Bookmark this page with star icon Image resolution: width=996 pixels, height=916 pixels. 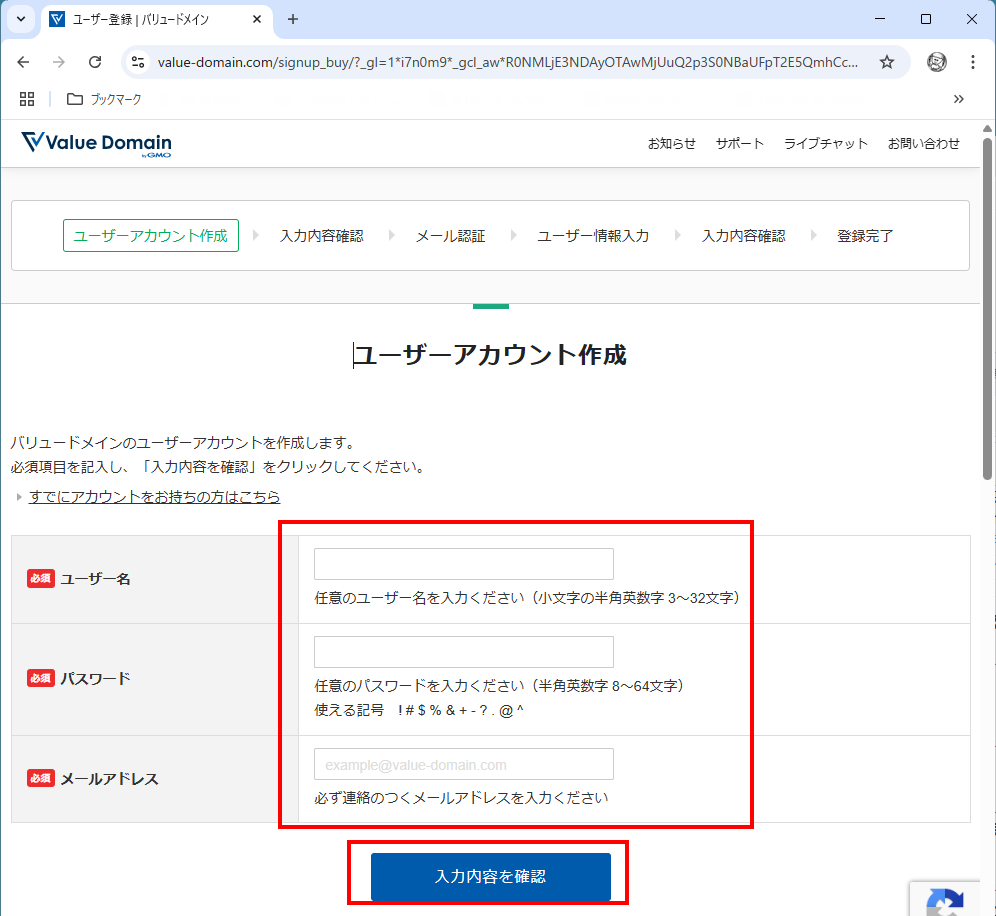point(886,62)
